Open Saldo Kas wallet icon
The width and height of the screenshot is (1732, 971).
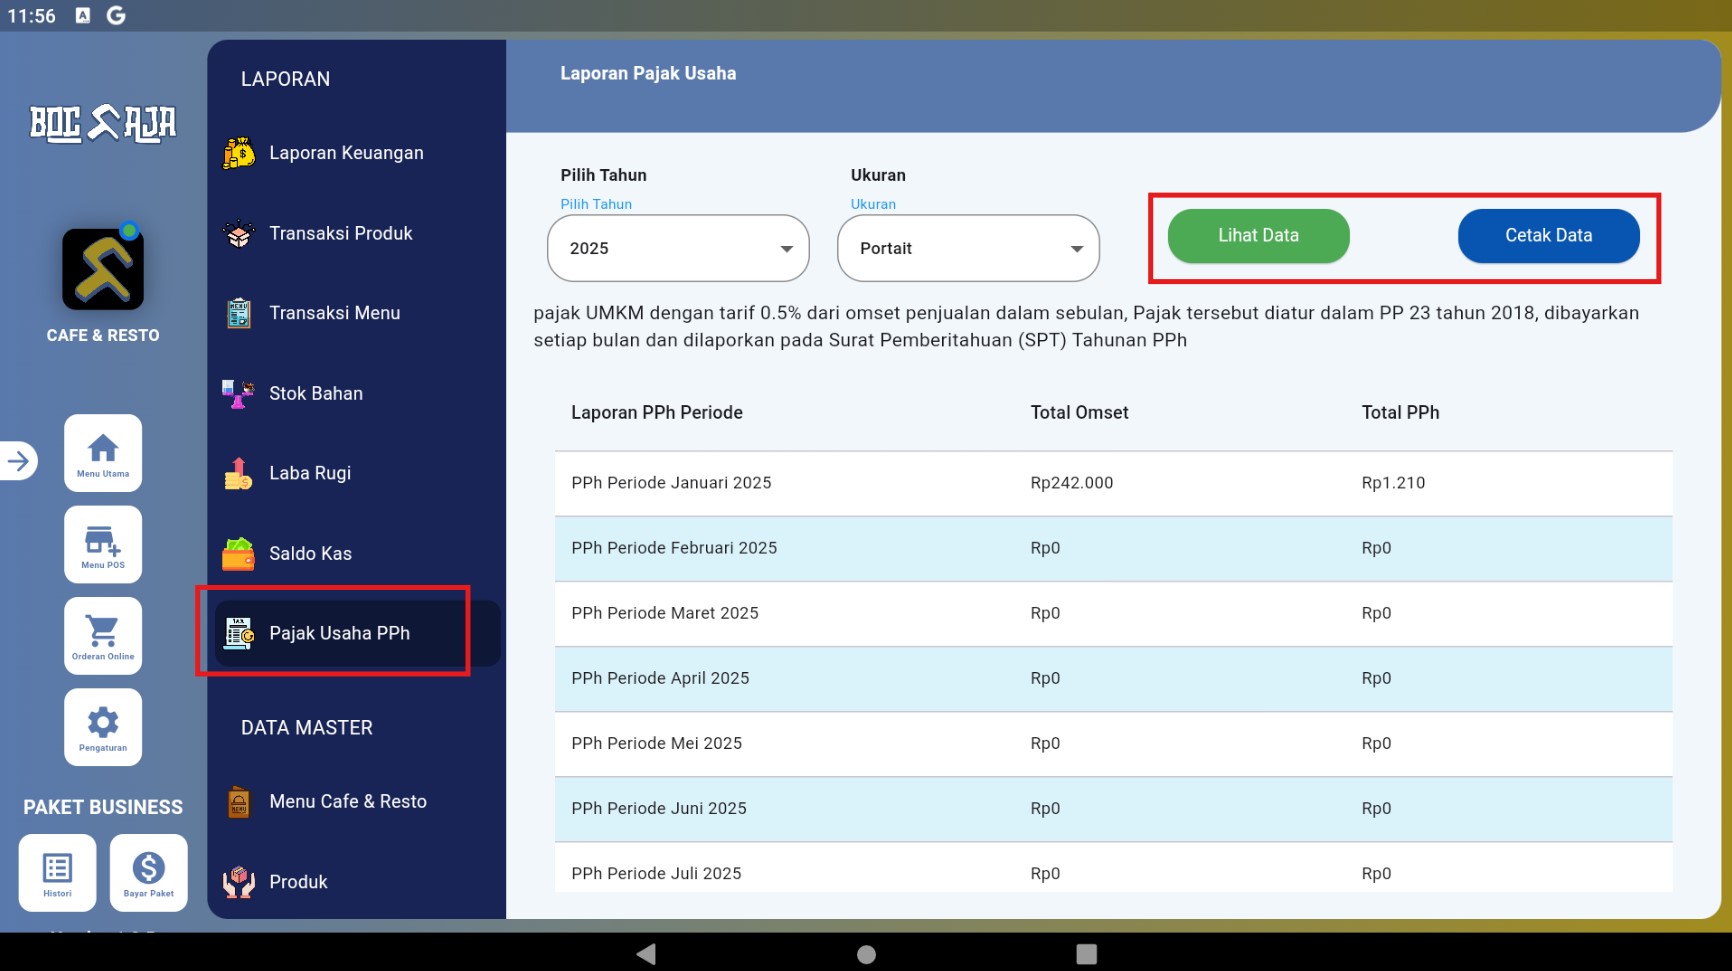pos(238,553)
